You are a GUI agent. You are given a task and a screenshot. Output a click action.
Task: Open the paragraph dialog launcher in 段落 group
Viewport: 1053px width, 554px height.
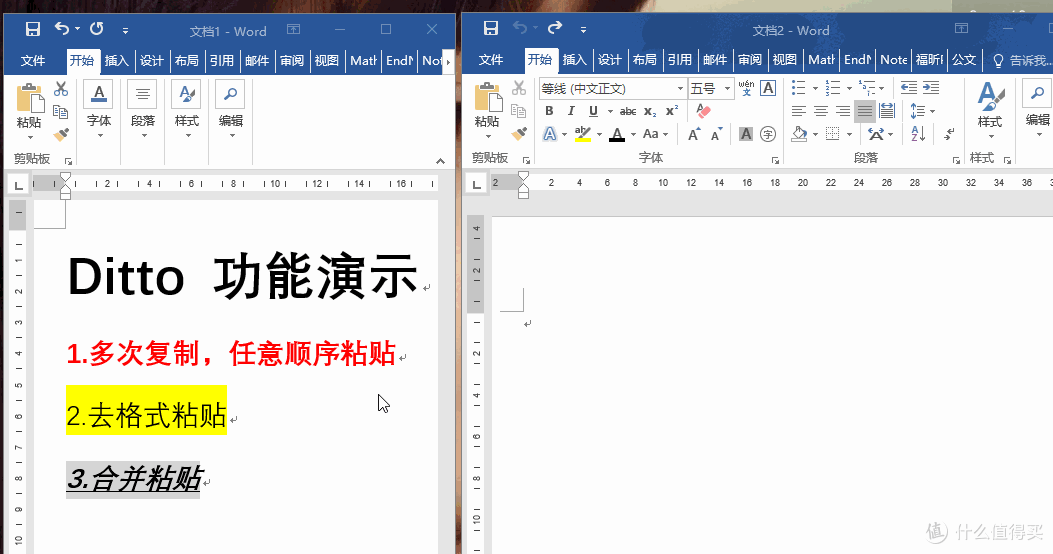pos(956,160)
